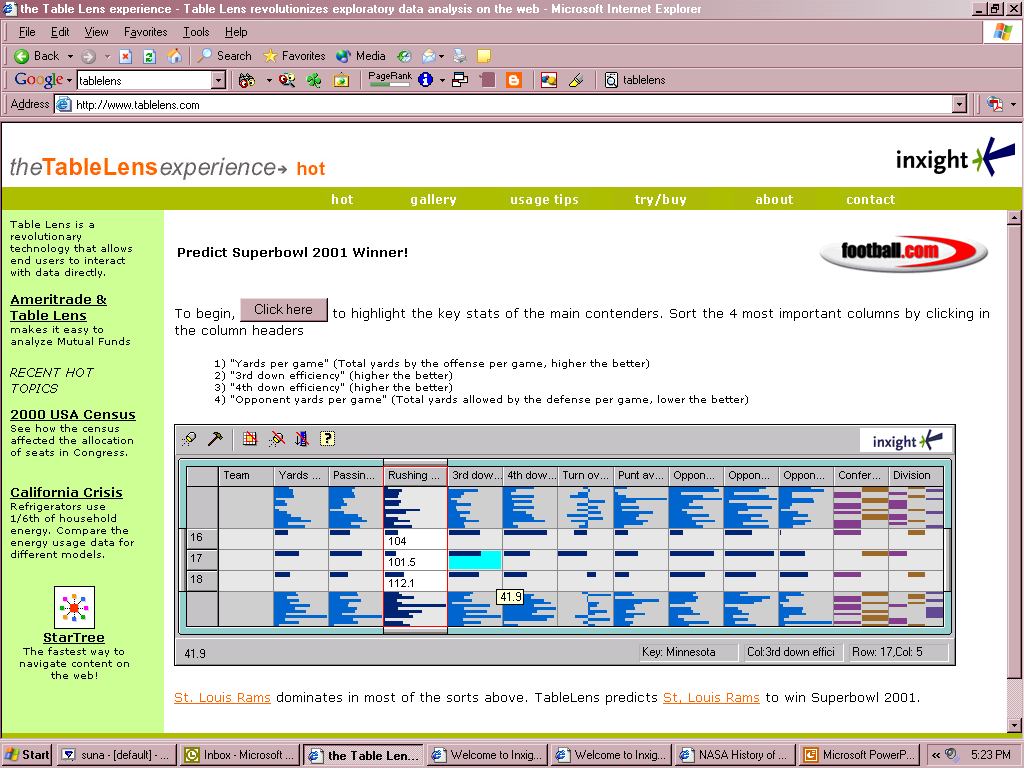The width and height of the screenshot is (1024, 768).
Task: Click the page scrollbar down arrow
Action: [x=1014, y=724]
